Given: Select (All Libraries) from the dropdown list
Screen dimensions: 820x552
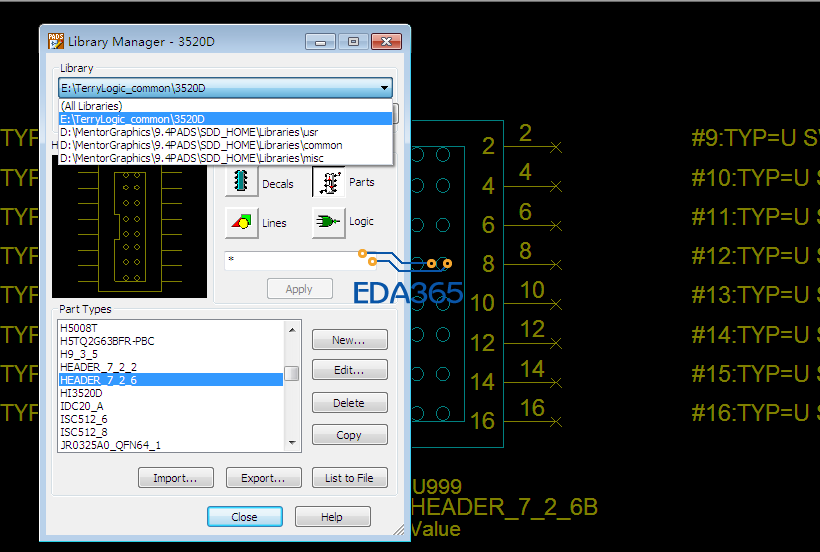Looking at the screenshot, I should 225,106.
